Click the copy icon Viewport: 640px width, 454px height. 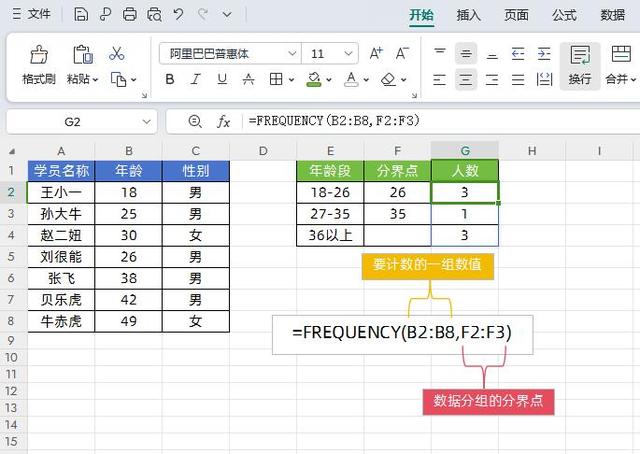[x=118, y=79]
